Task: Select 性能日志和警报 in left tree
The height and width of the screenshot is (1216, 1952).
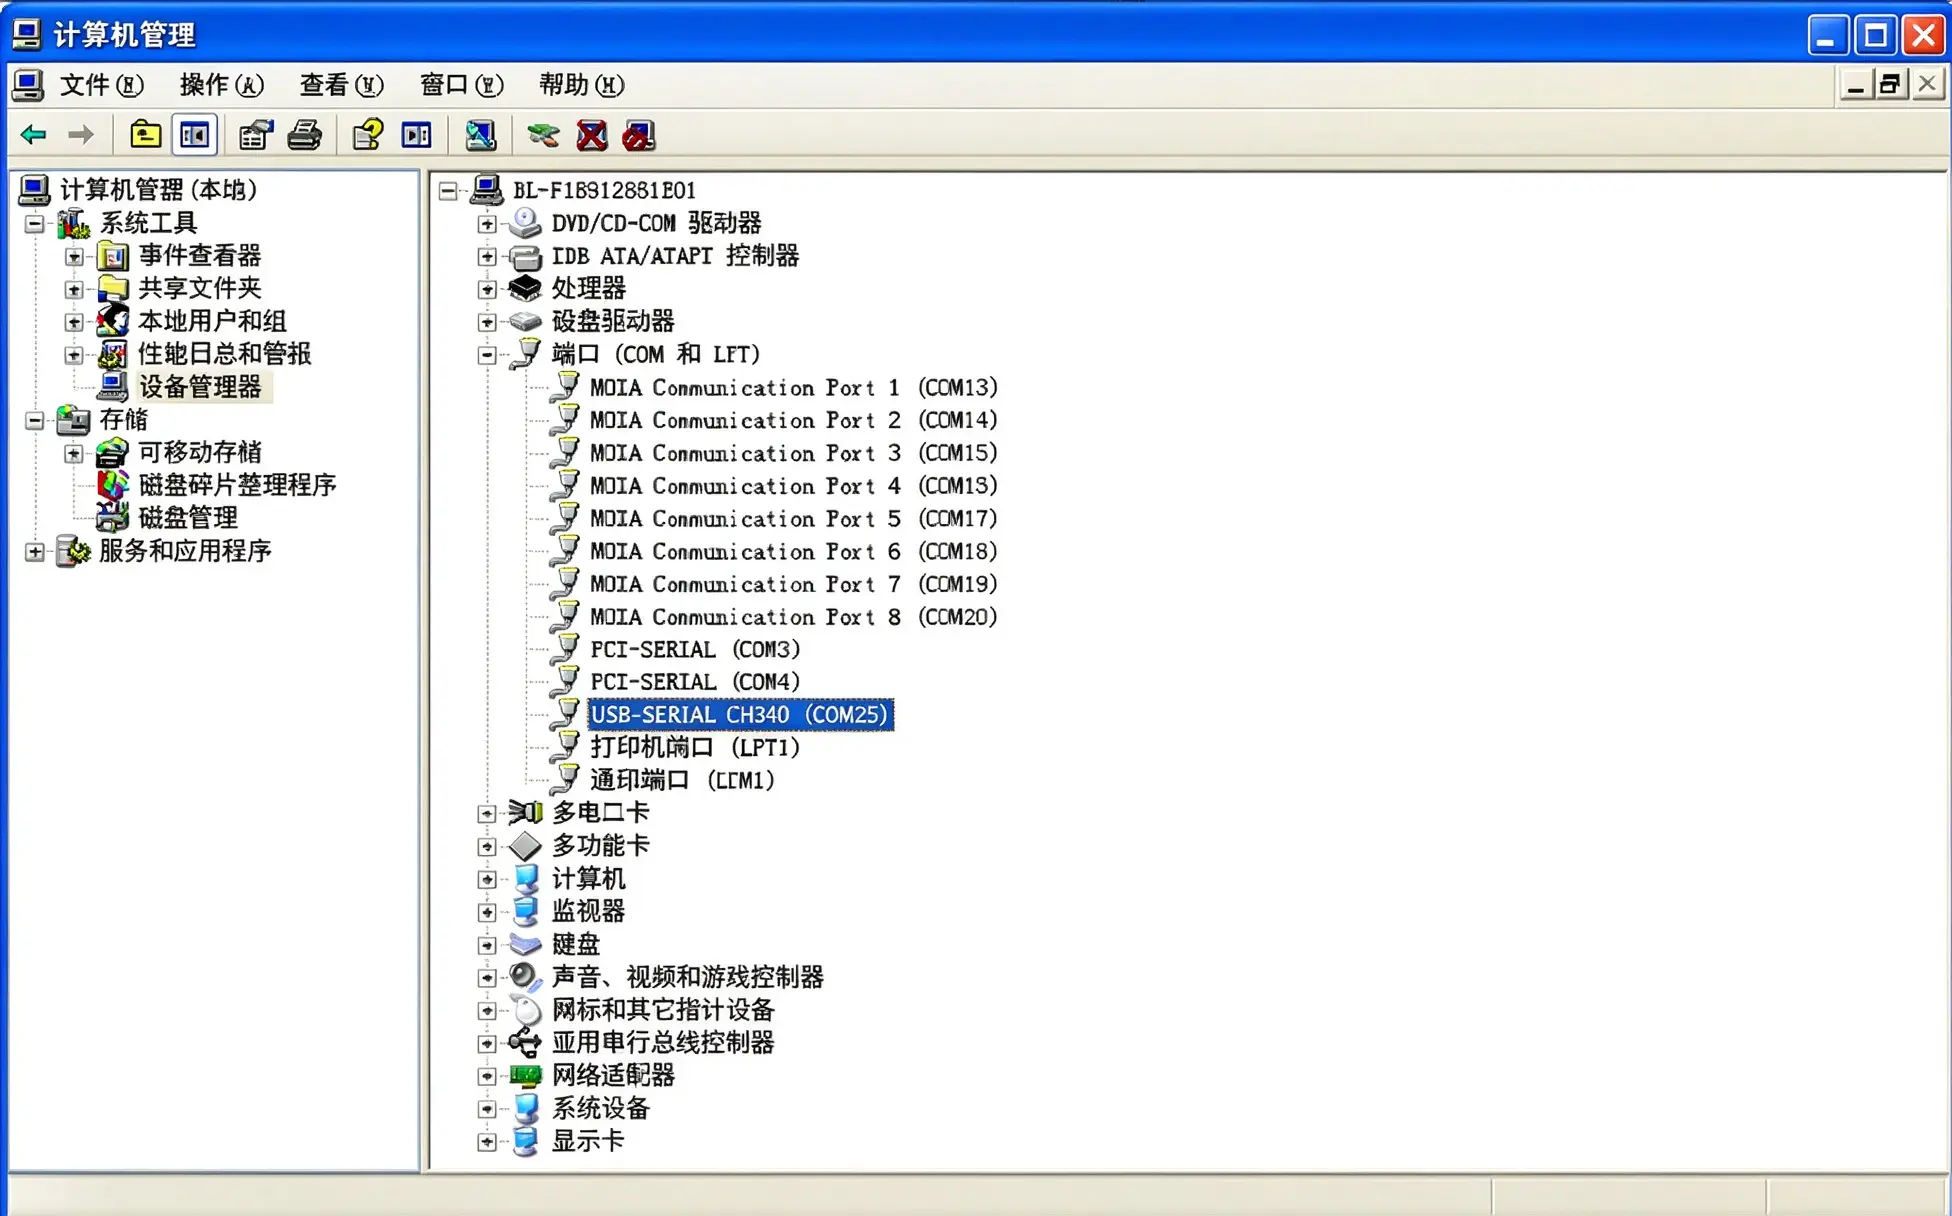Action: tap(225, 354)
